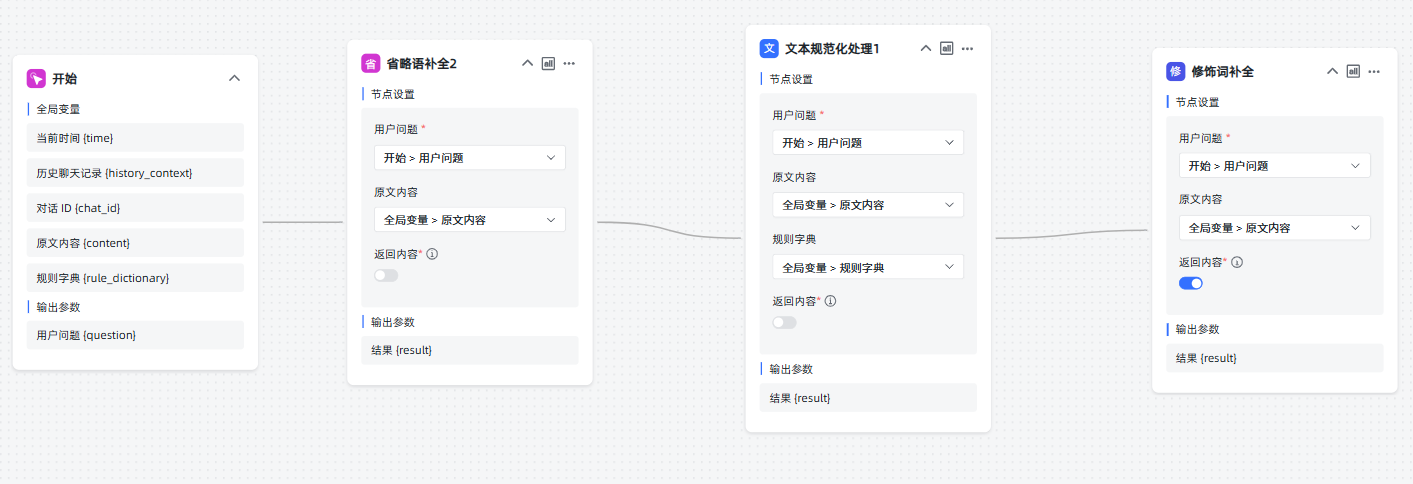Viewport: 1413px width, 484px height.
Task: Click 结果 {result} output in 文本规范化处理1
Action: (868, 398)
